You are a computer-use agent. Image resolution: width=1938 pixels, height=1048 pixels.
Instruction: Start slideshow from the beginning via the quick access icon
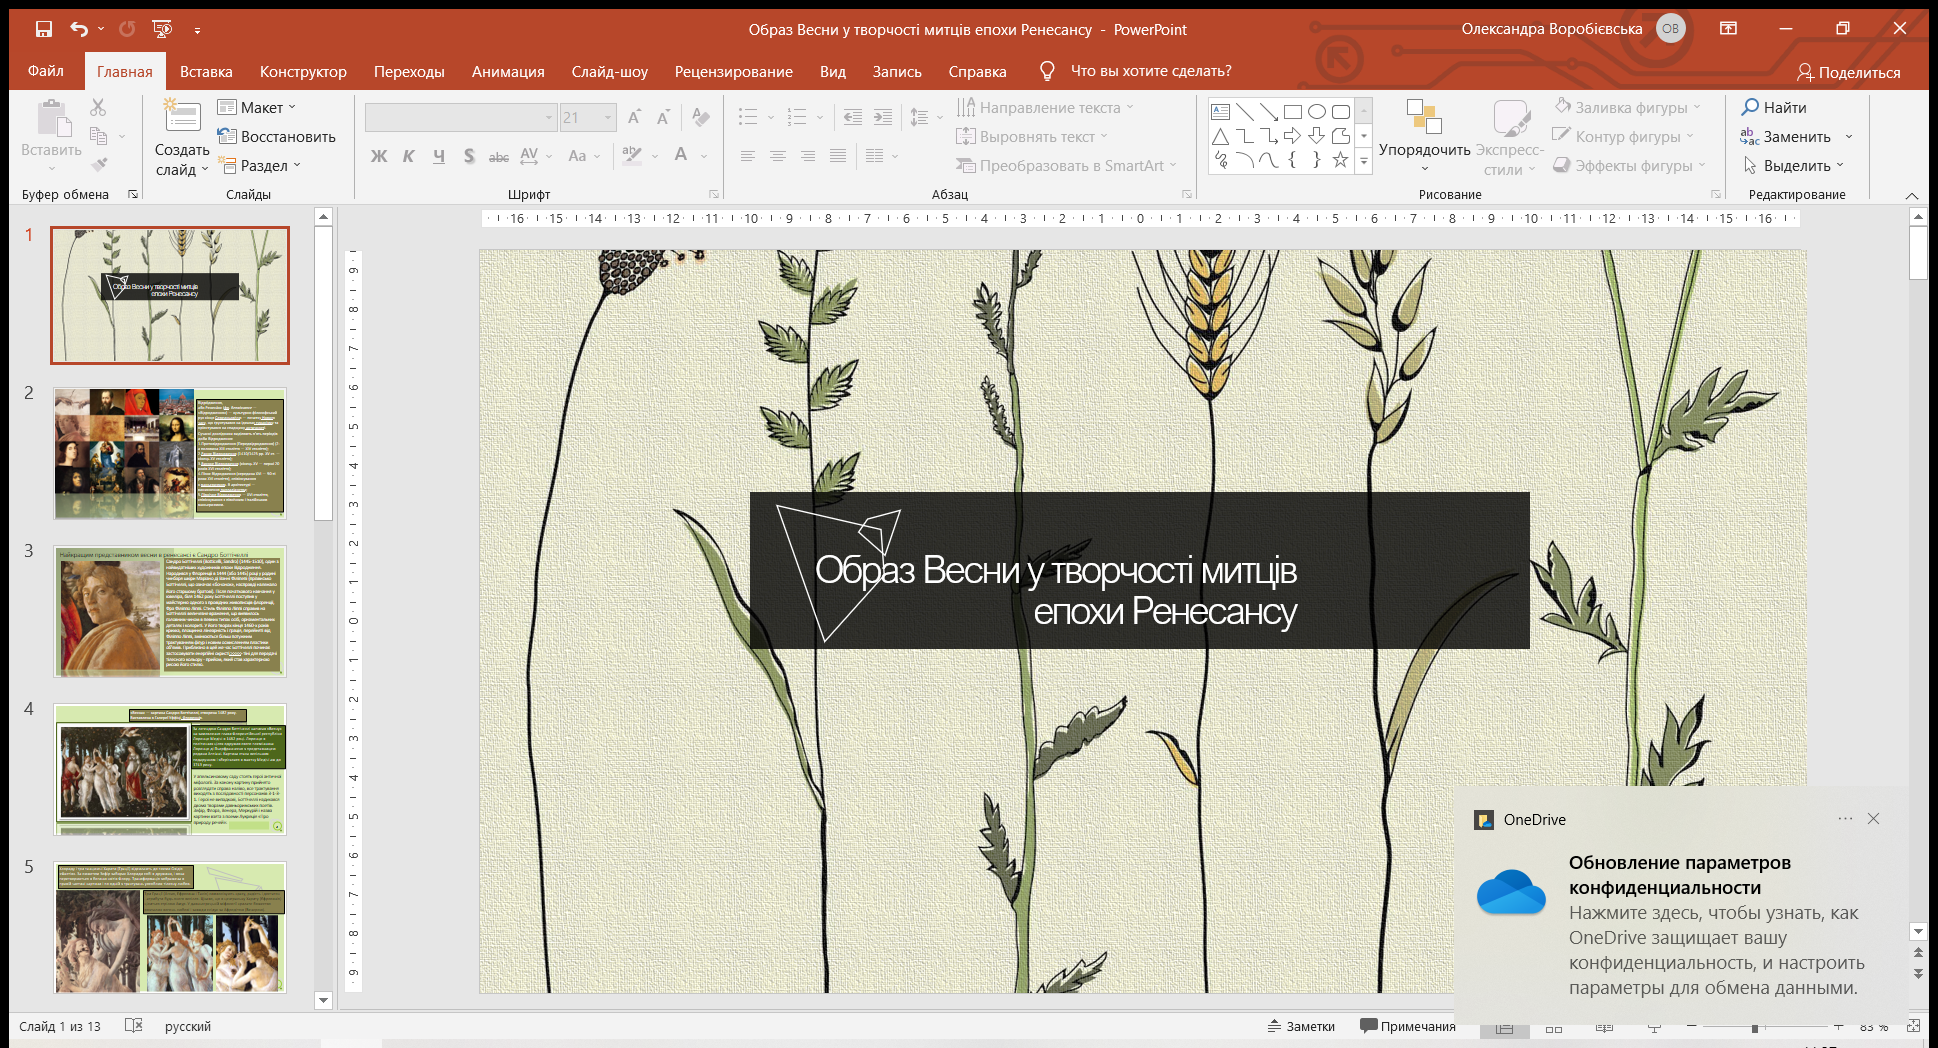pos(162,29)
